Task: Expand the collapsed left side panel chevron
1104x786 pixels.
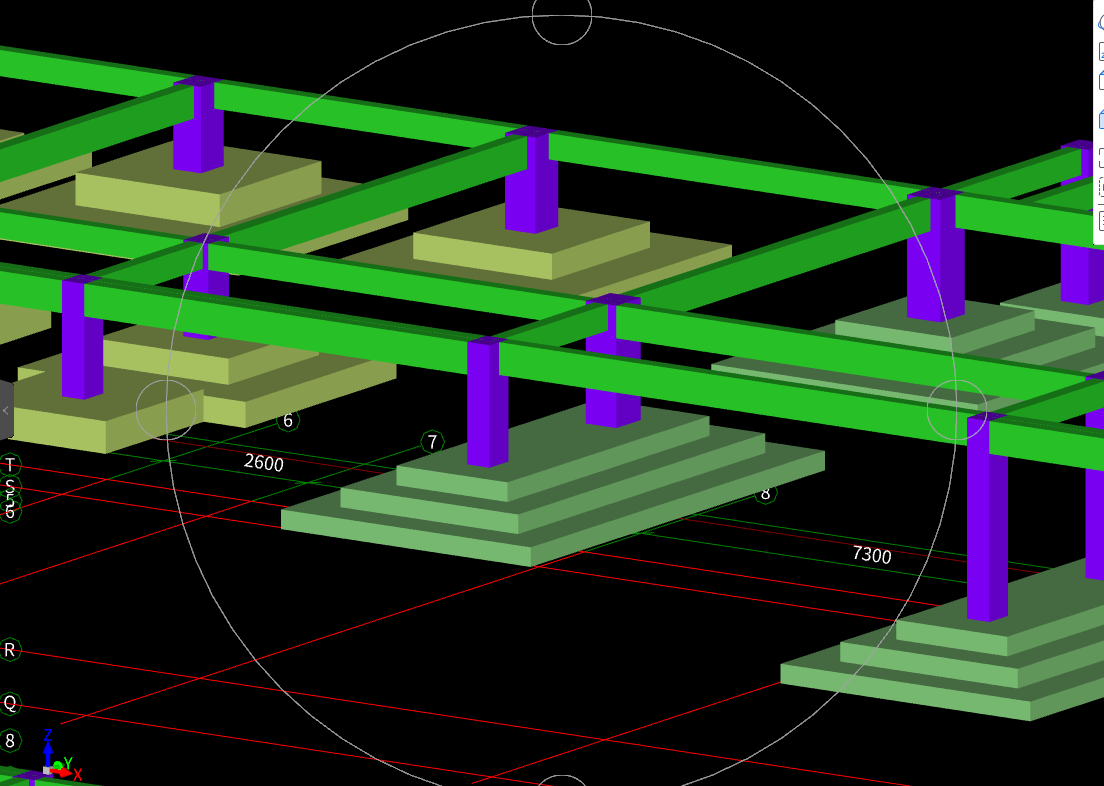Action: point(6,411)
